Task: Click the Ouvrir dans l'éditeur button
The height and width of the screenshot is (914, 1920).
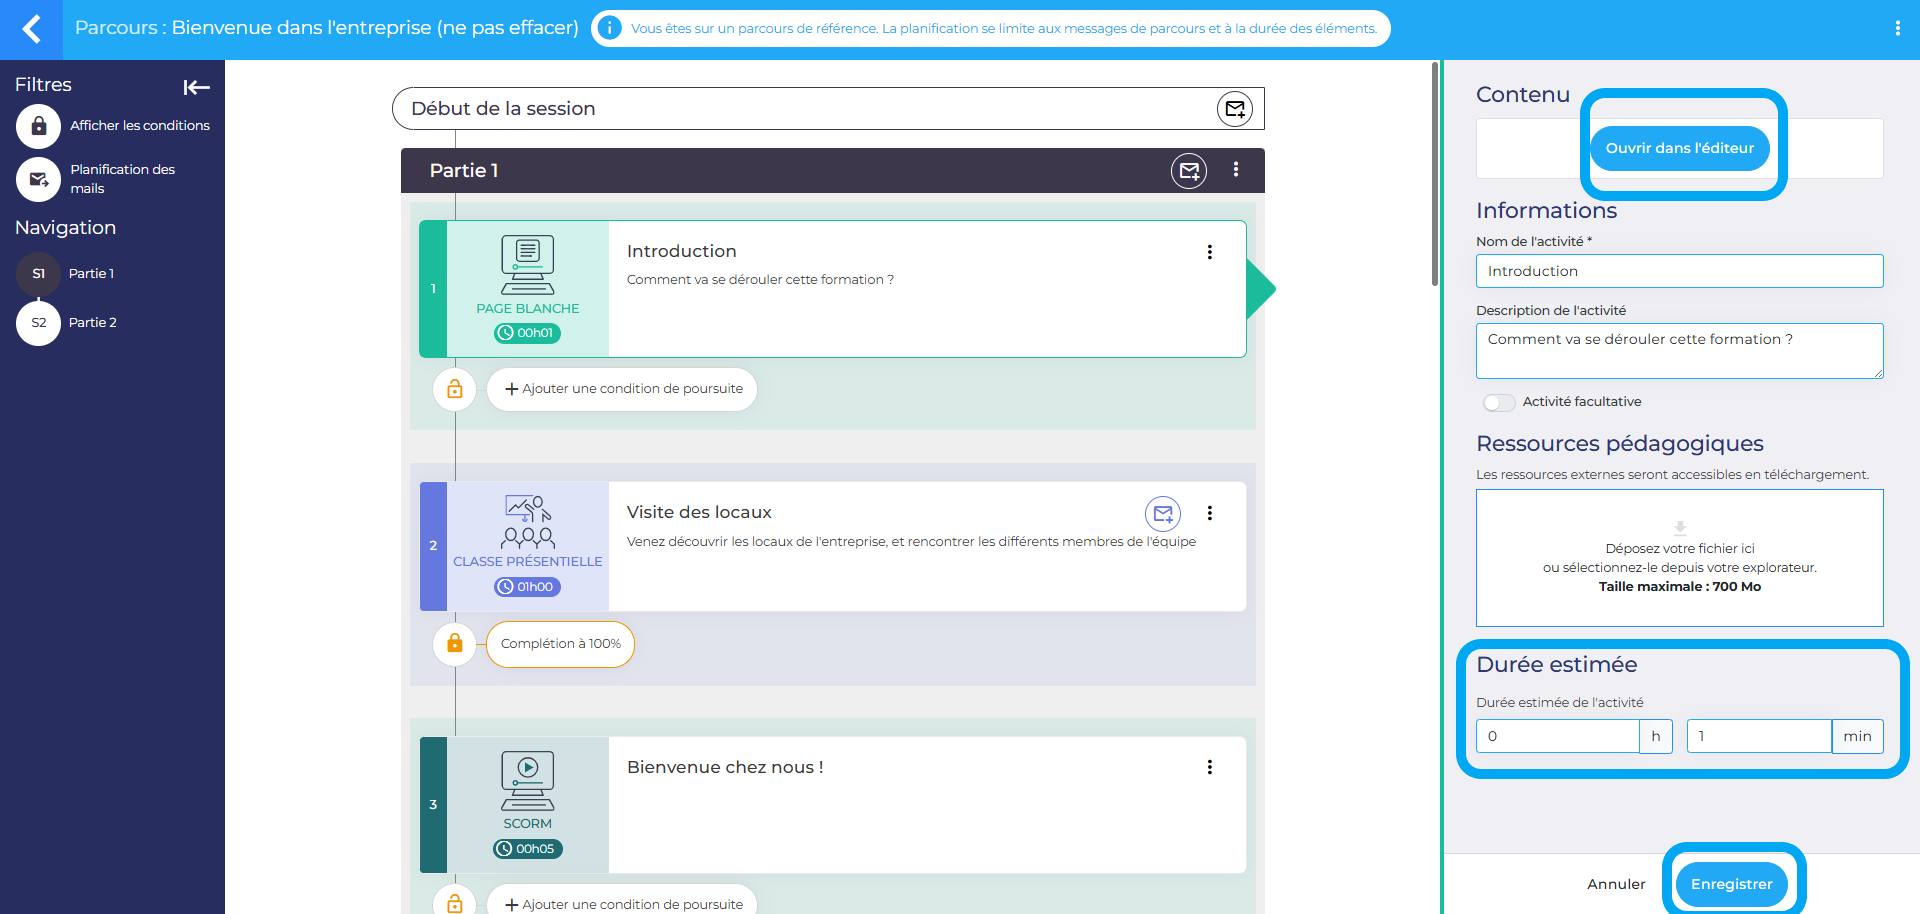Action: pos(1679,148)
